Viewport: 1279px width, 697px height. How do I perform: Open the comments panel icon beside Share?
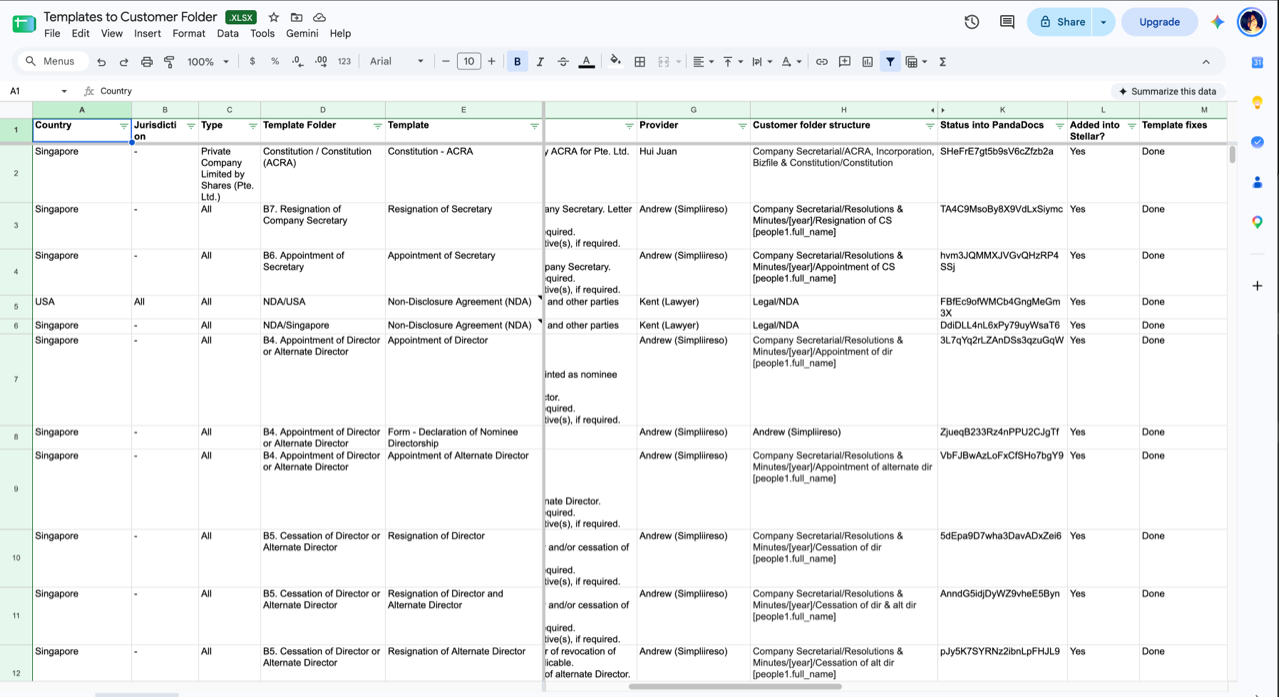tap(1007, 22)
